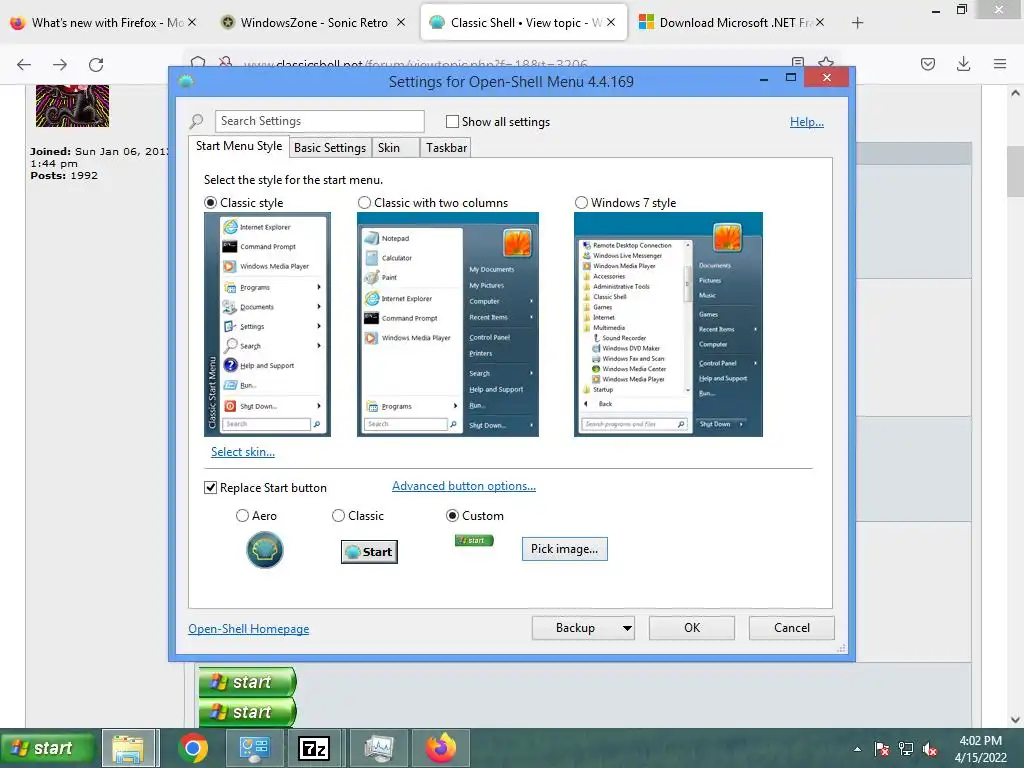Switch to the Skin tab
Screen dimensions: 1024x768
point(395,148)
